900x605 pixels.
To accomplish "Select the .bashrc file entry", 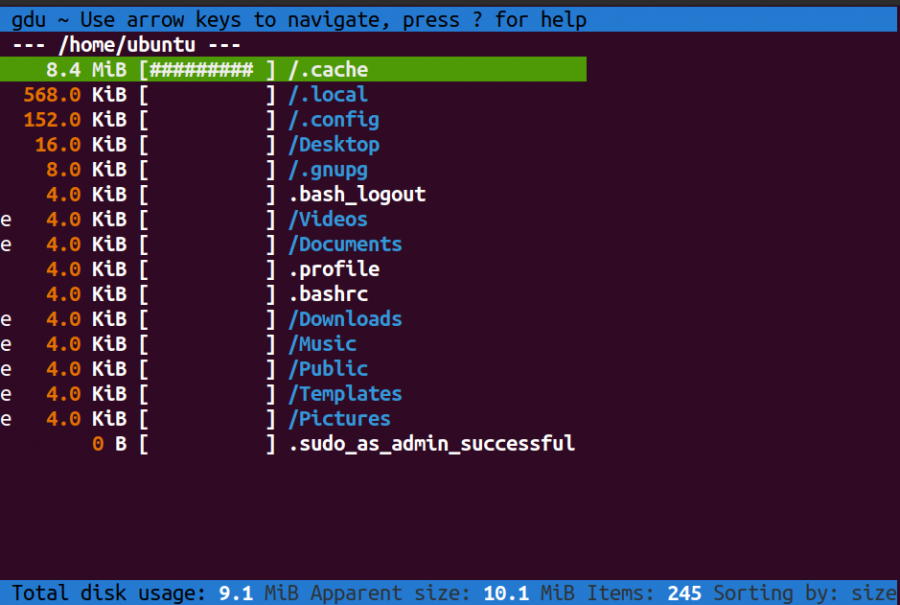I will coord(328,295).
